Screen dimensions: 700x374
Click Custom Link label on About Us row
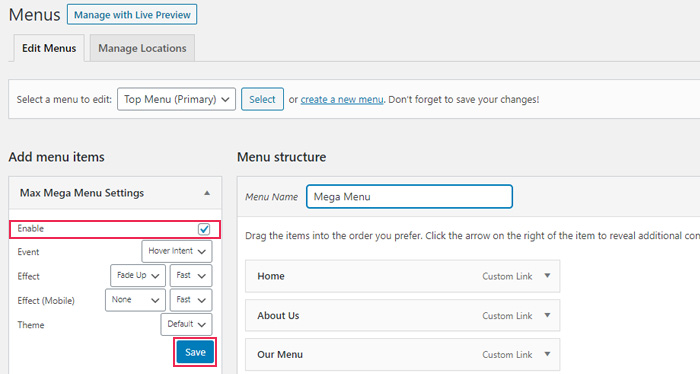tap(507, 316)
